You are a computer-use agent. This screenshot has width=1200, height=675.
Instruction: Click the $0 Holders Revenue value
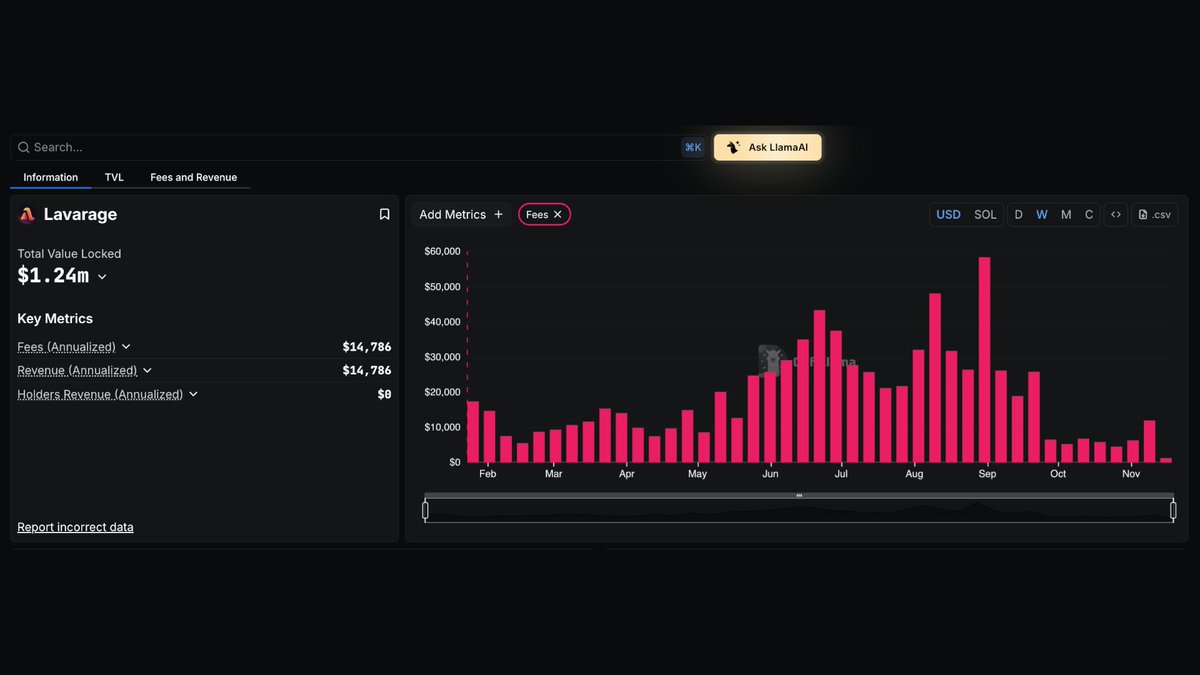tap(384, 394)
